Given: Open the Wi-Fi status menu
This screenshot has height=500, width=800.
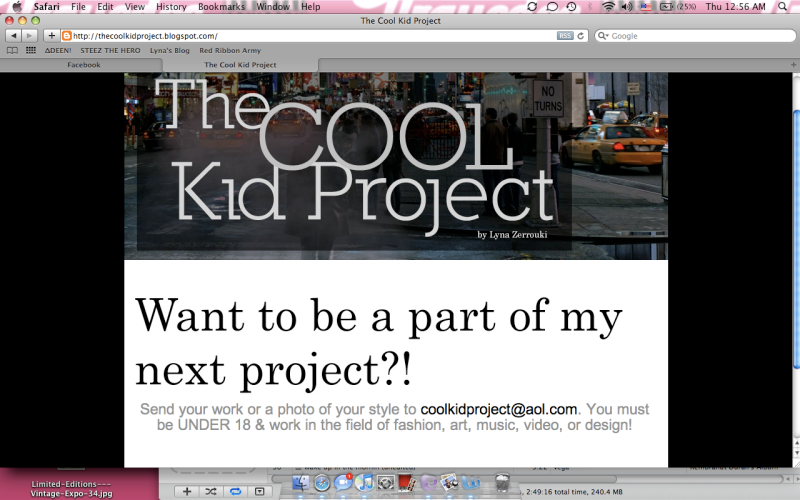Looking at the screenshot, I should tap(608, 7).
